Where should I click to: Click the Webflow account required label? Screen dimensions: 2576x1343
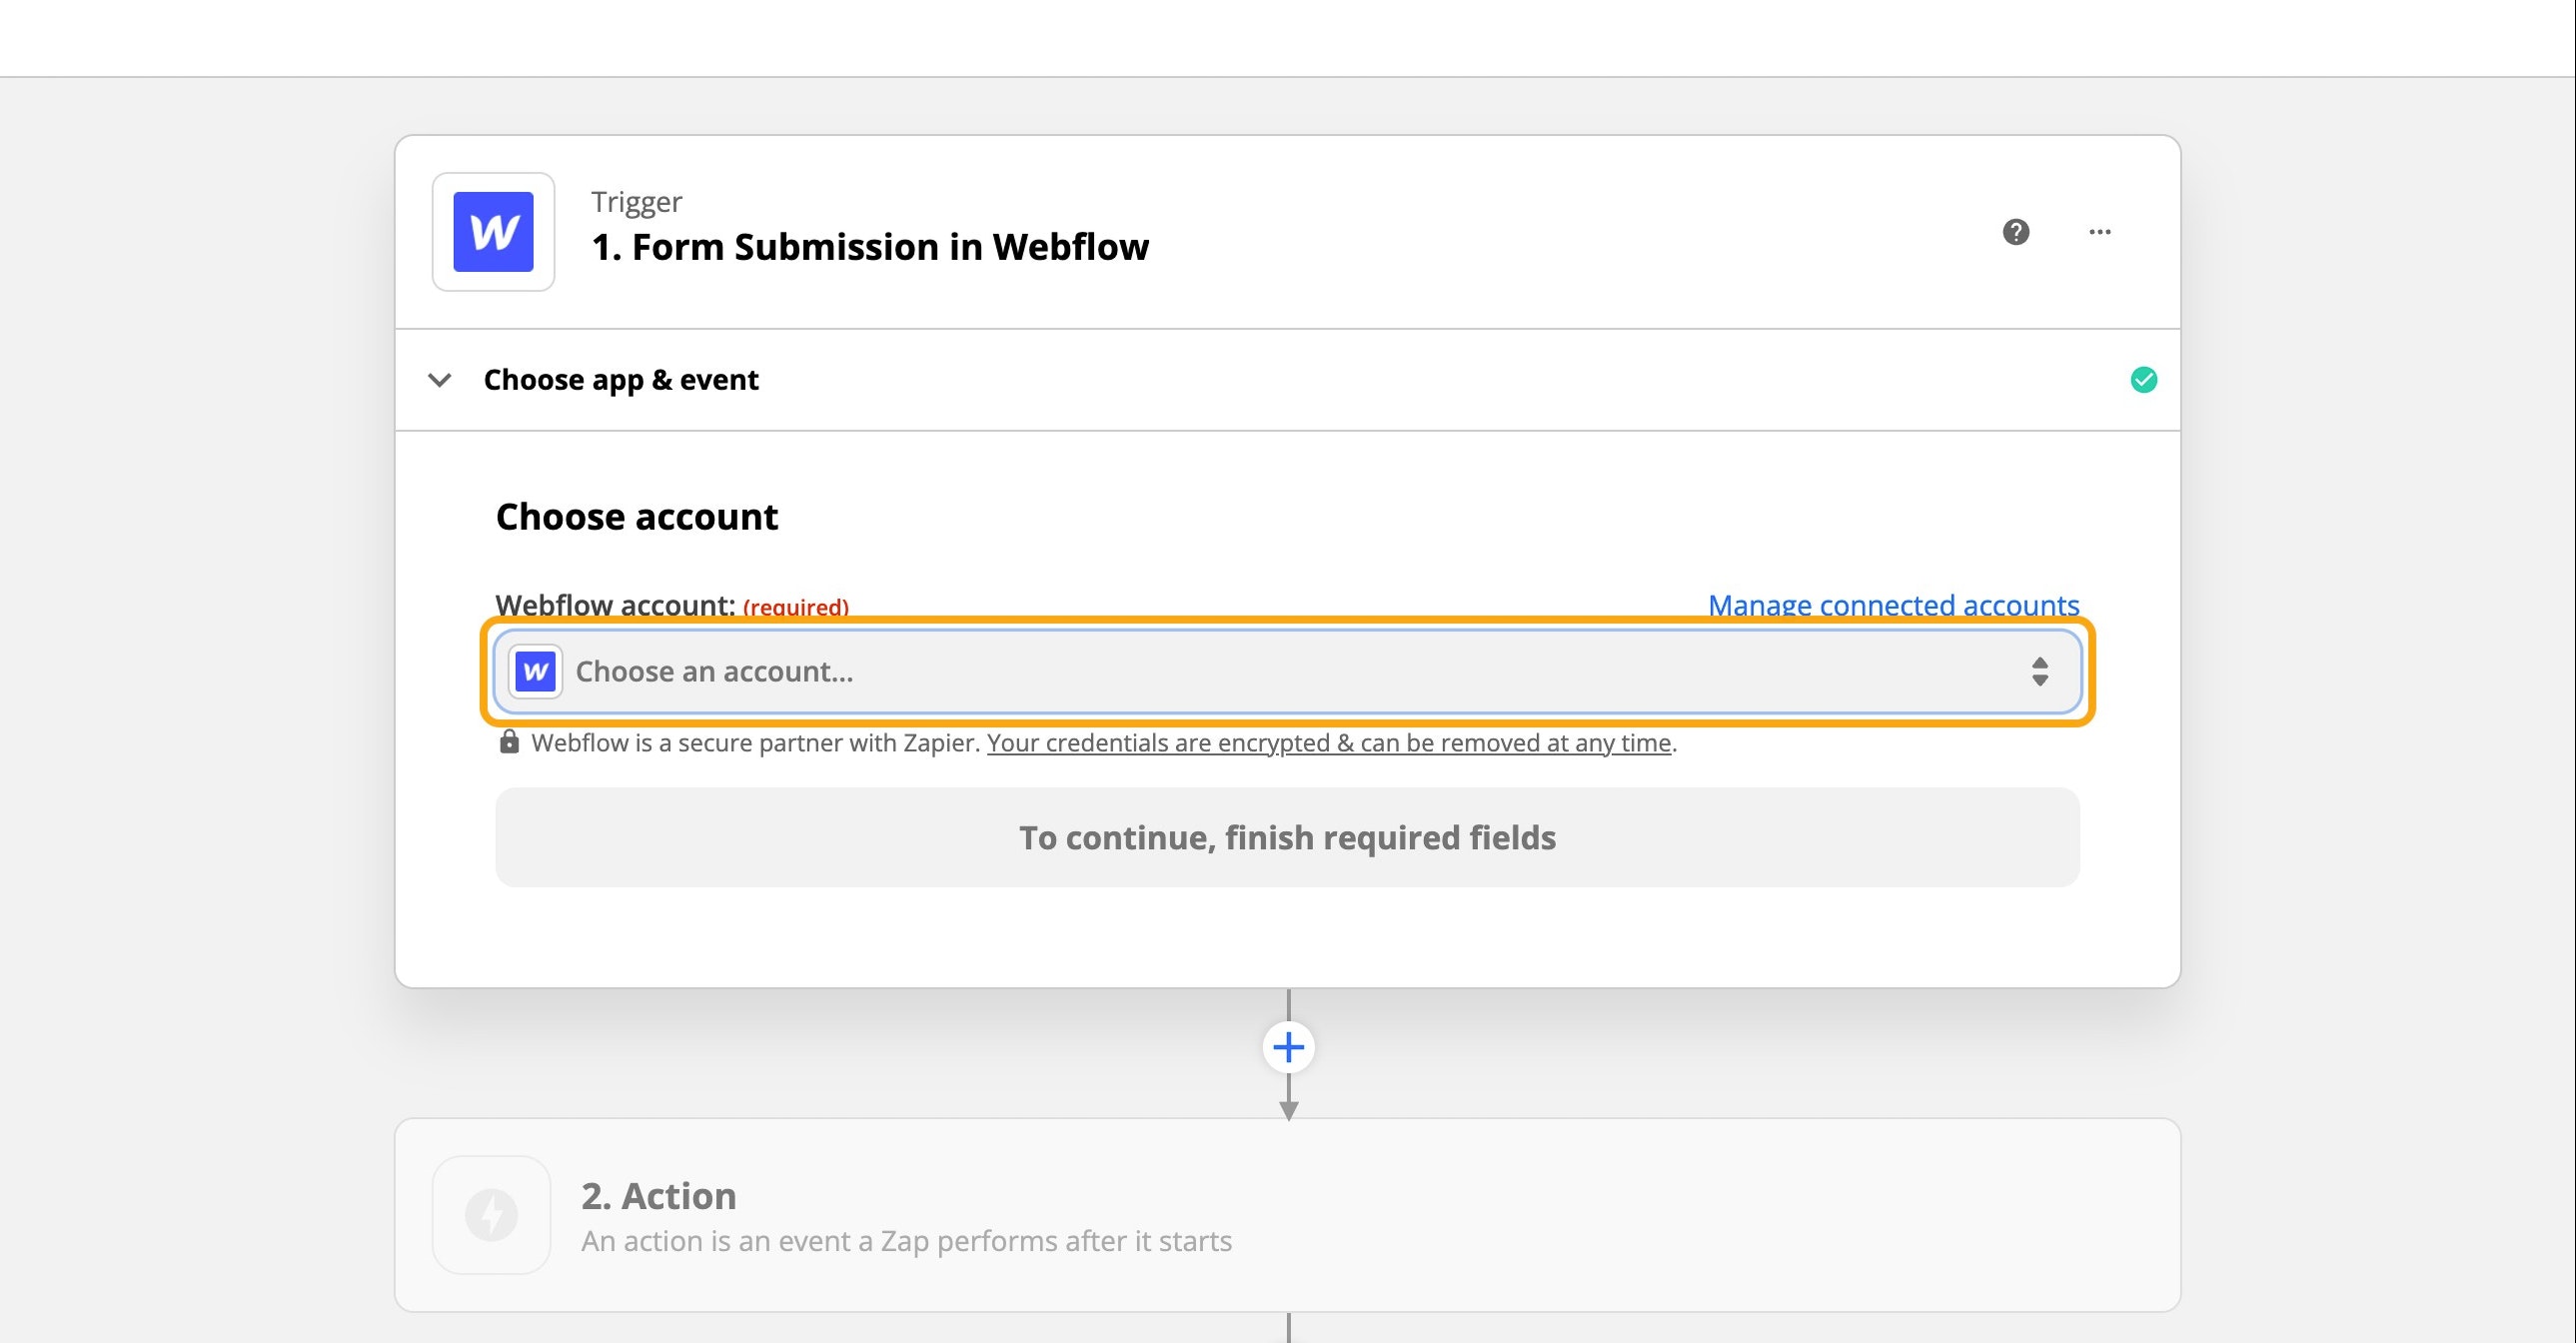click(671, 604)
